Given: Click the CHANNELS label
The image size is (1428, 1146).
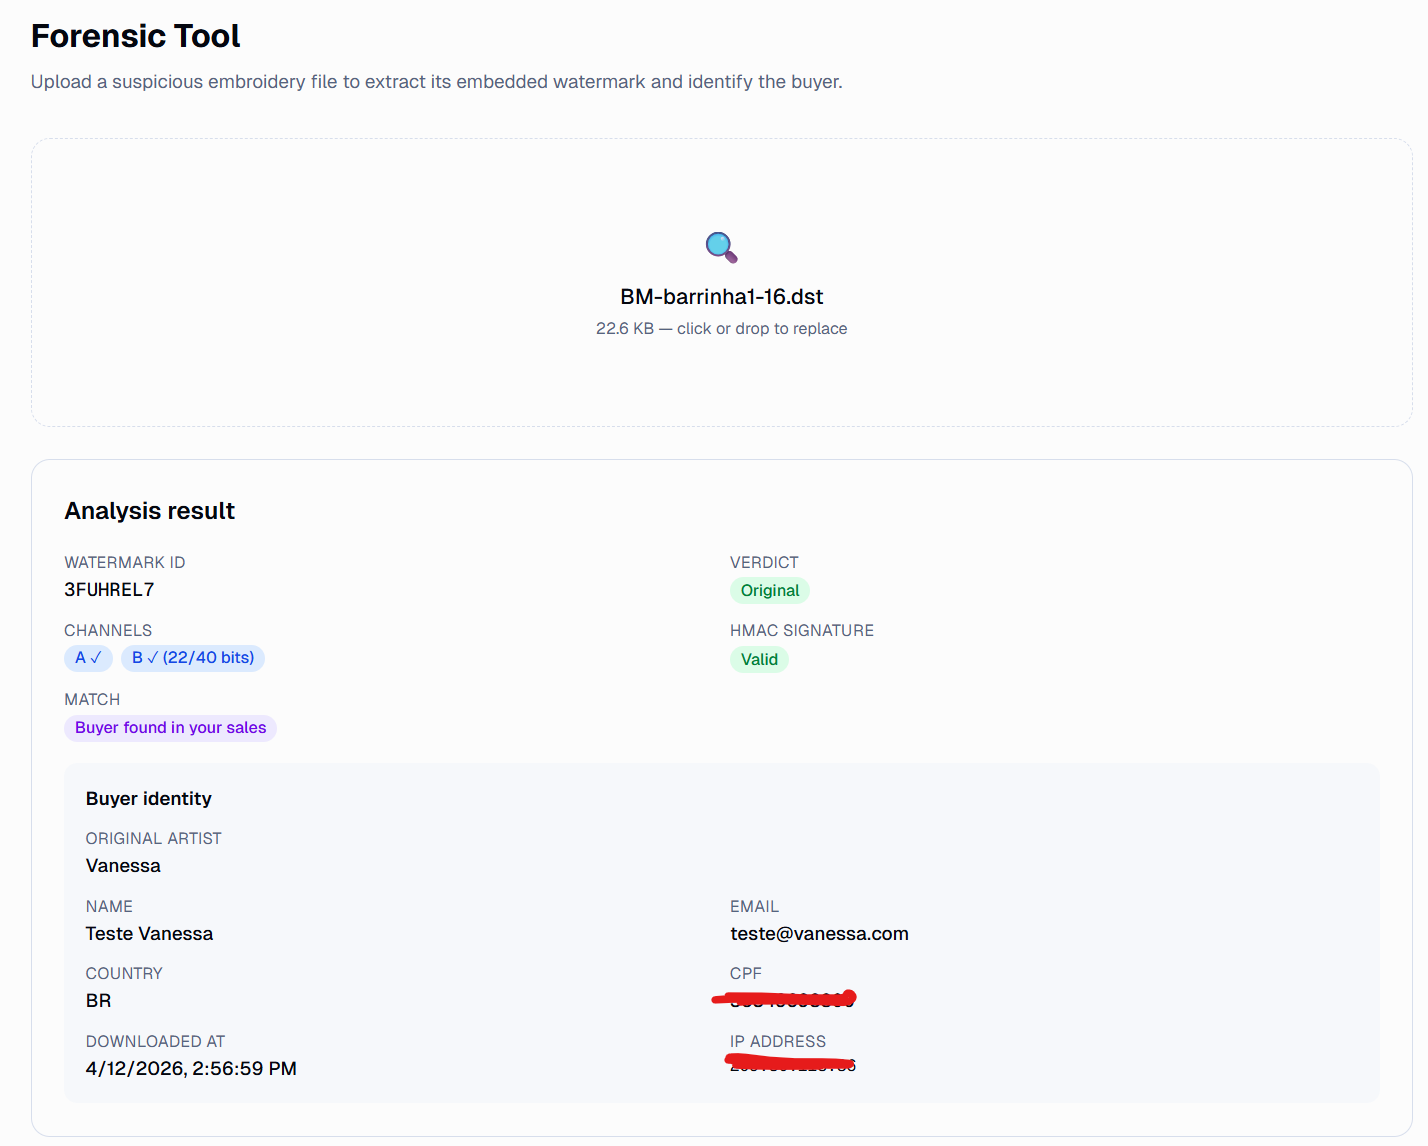Looking at the screenshot, I should point(108,631).
